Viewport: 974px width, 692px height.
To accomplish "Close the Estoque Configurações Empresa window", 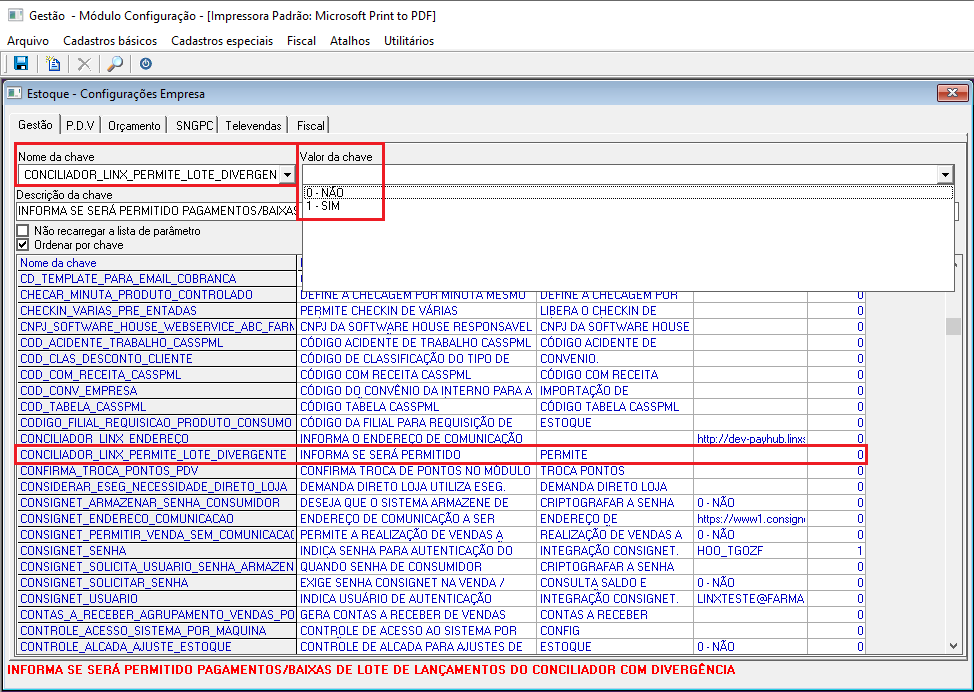I will point(952,94).
